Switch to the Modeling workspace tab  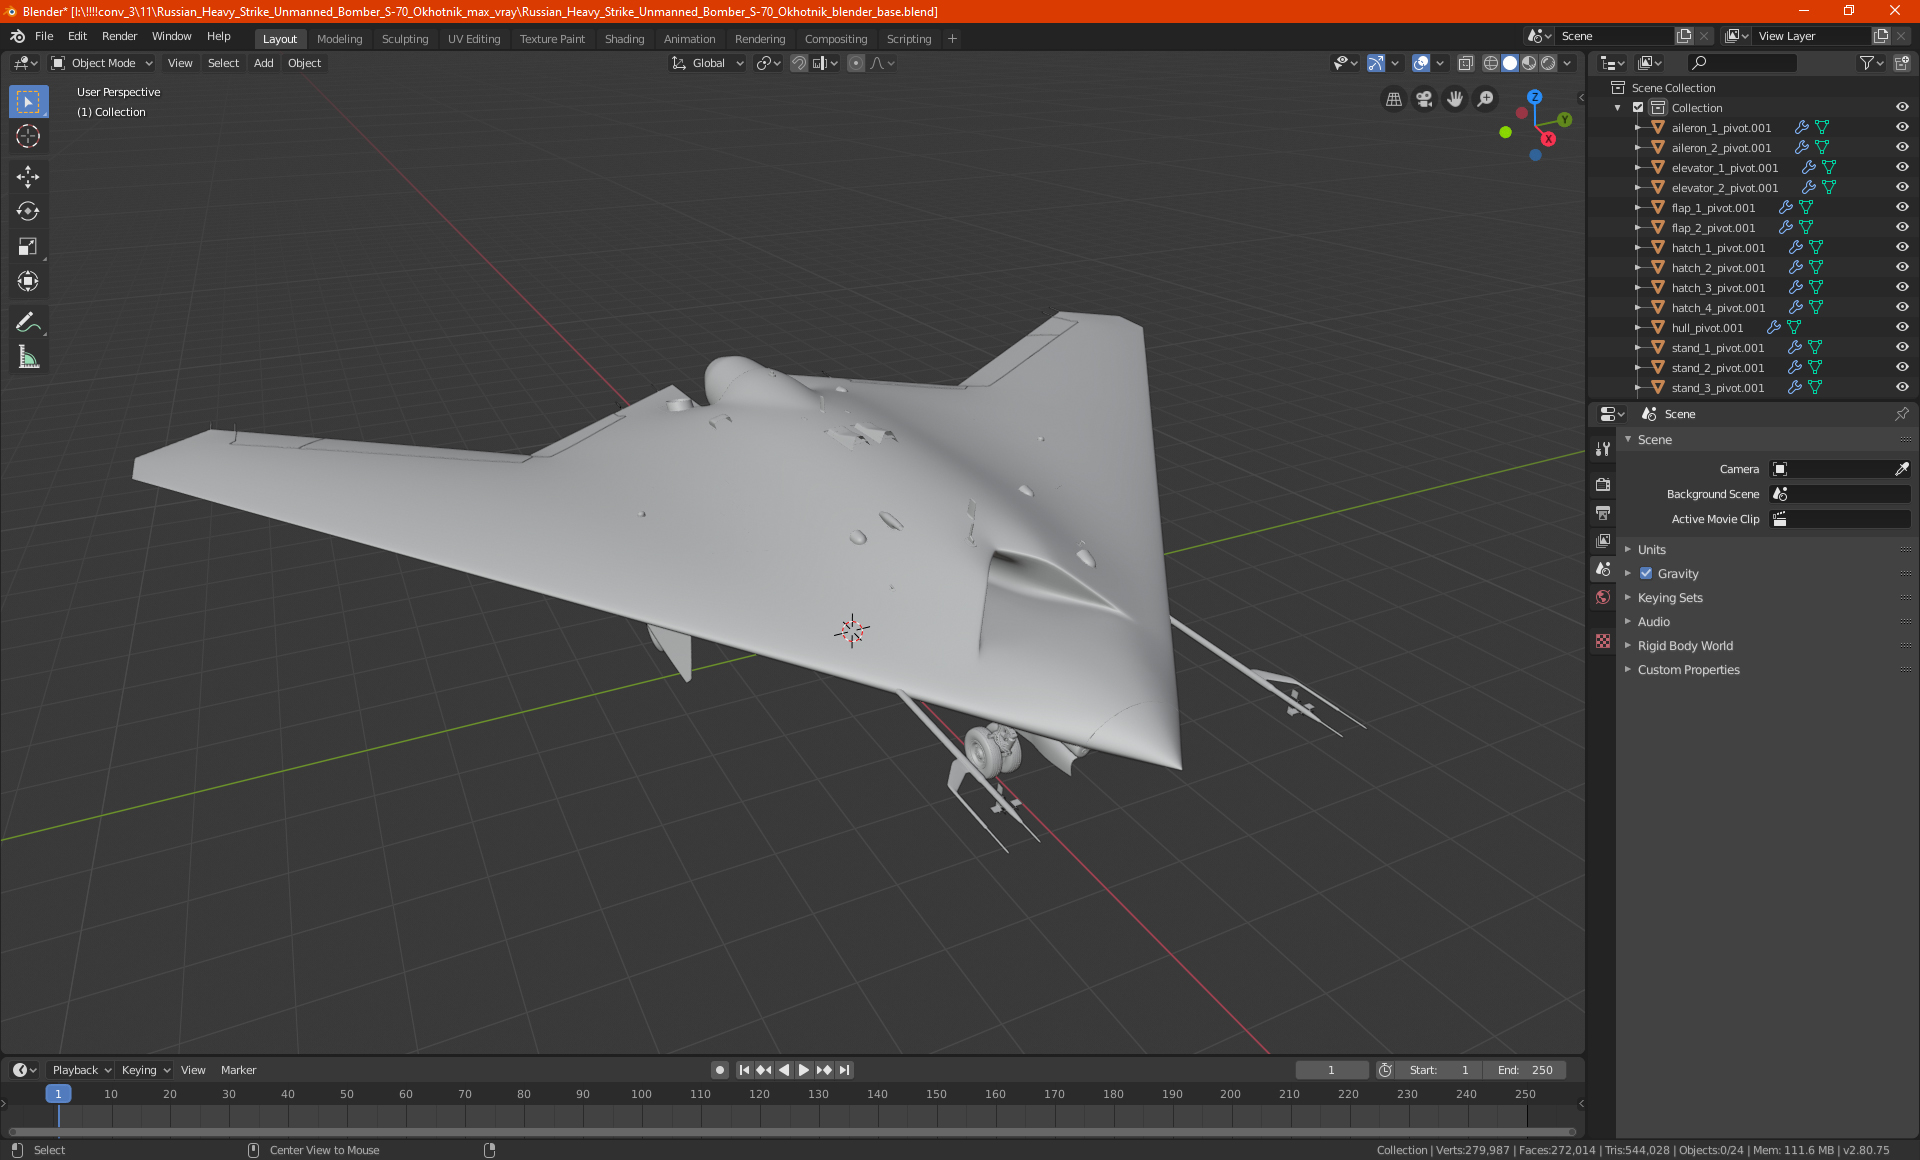tap(339, 39)
